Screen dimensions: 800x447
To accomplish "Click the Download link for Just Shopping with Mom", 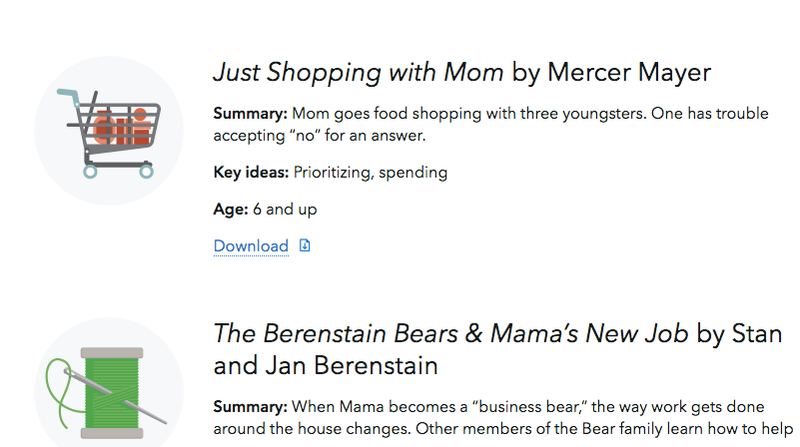I will (251, 246).
